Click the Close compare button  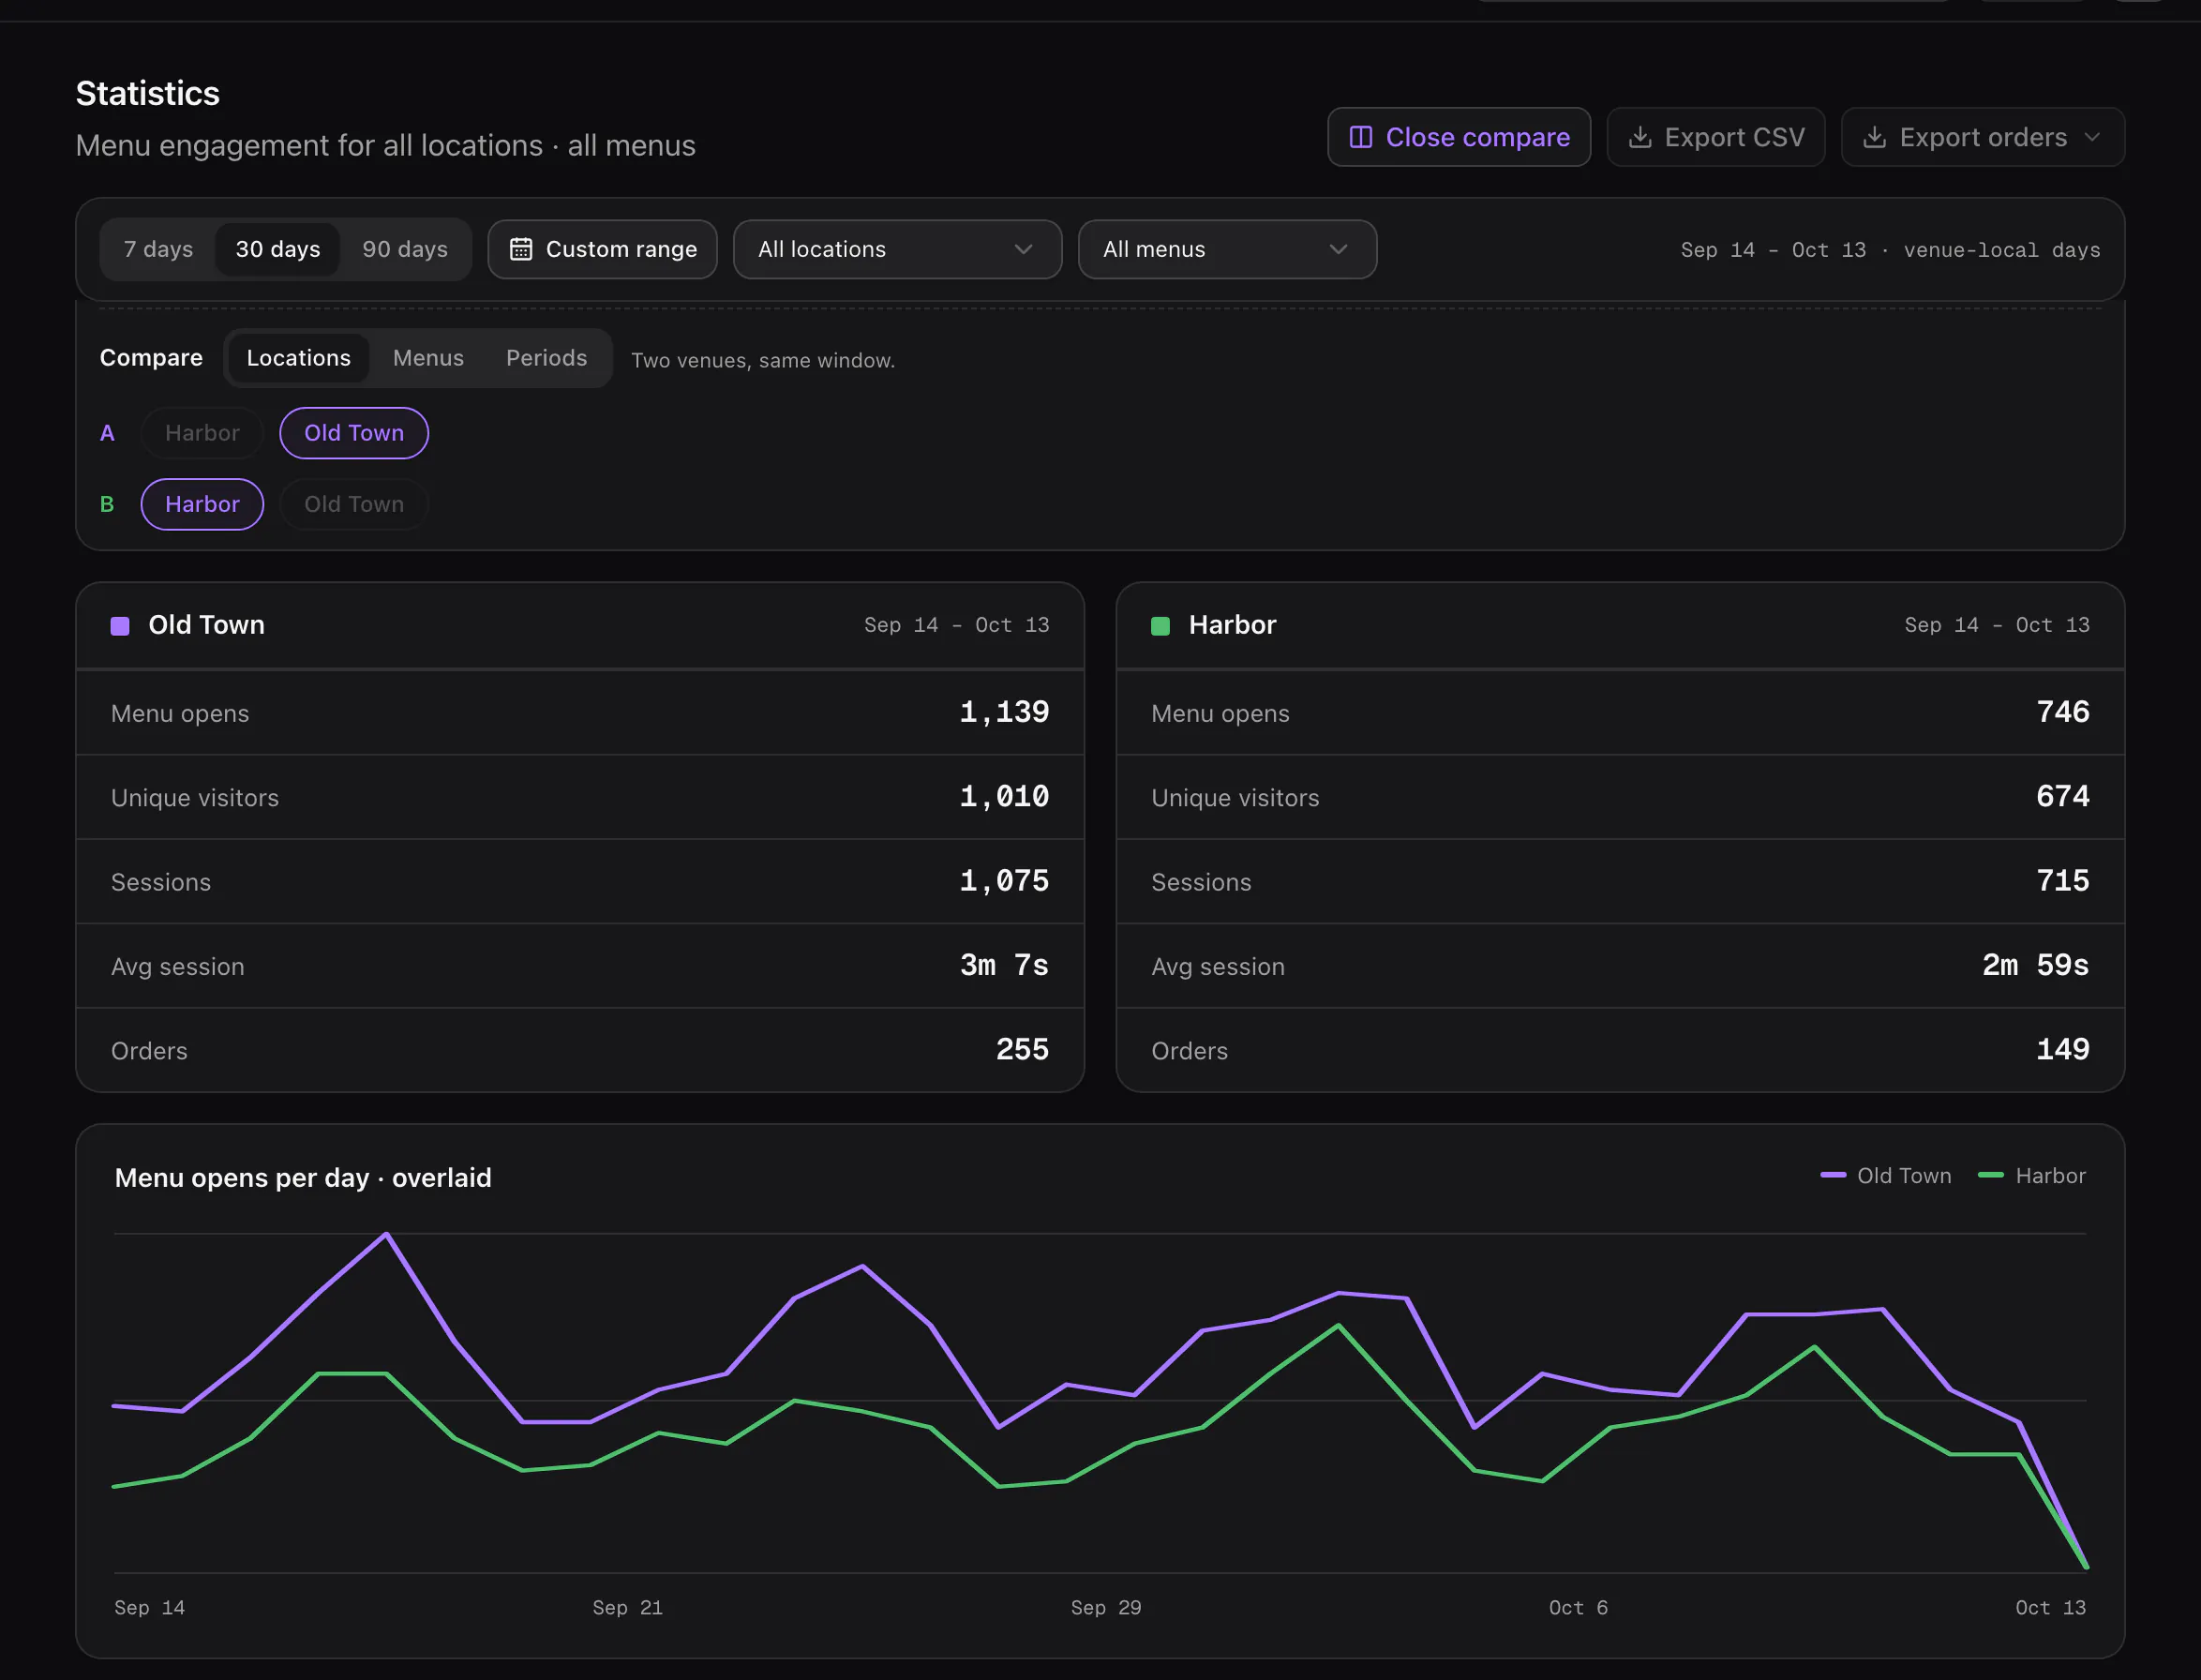click(1458, 137)
